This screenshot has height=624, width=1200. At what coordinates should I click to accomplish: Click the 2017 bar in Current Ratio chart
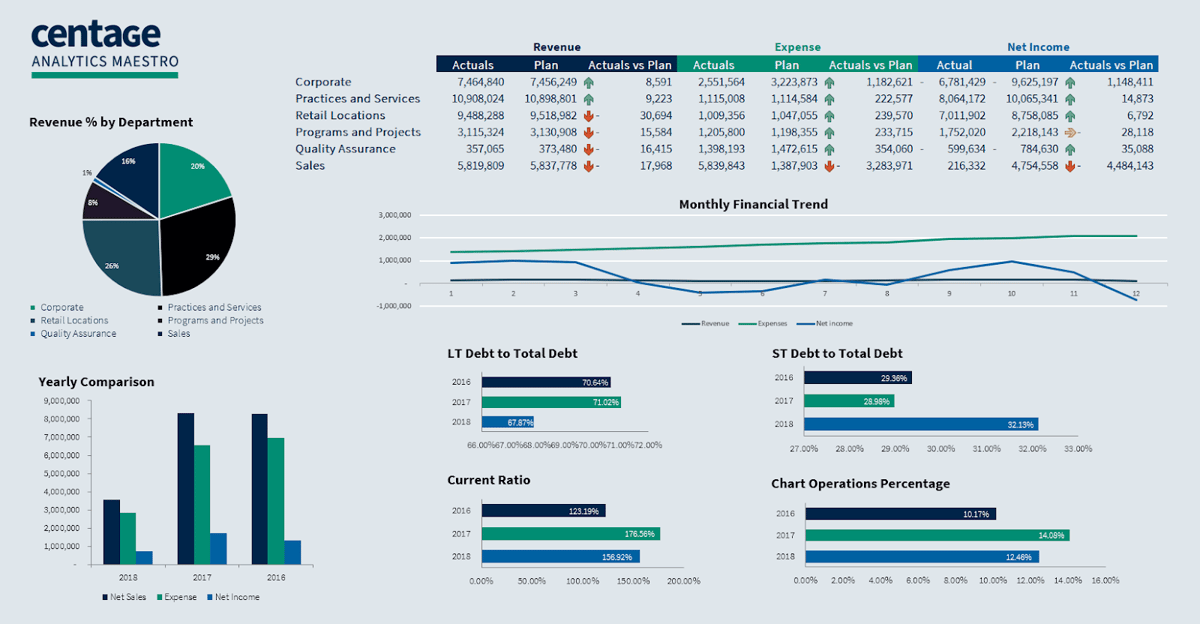tap(570, 534)
